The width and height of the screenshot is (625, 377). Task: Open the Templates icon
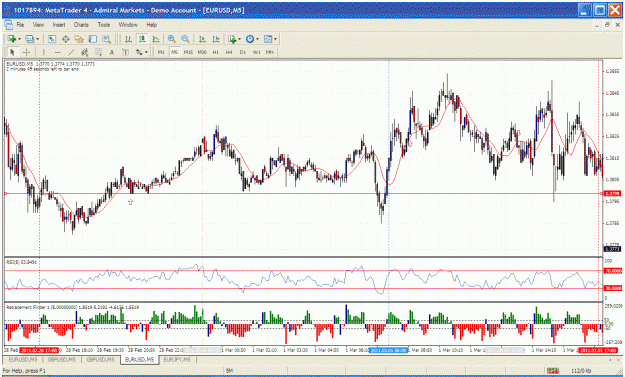tap(268, 39)
